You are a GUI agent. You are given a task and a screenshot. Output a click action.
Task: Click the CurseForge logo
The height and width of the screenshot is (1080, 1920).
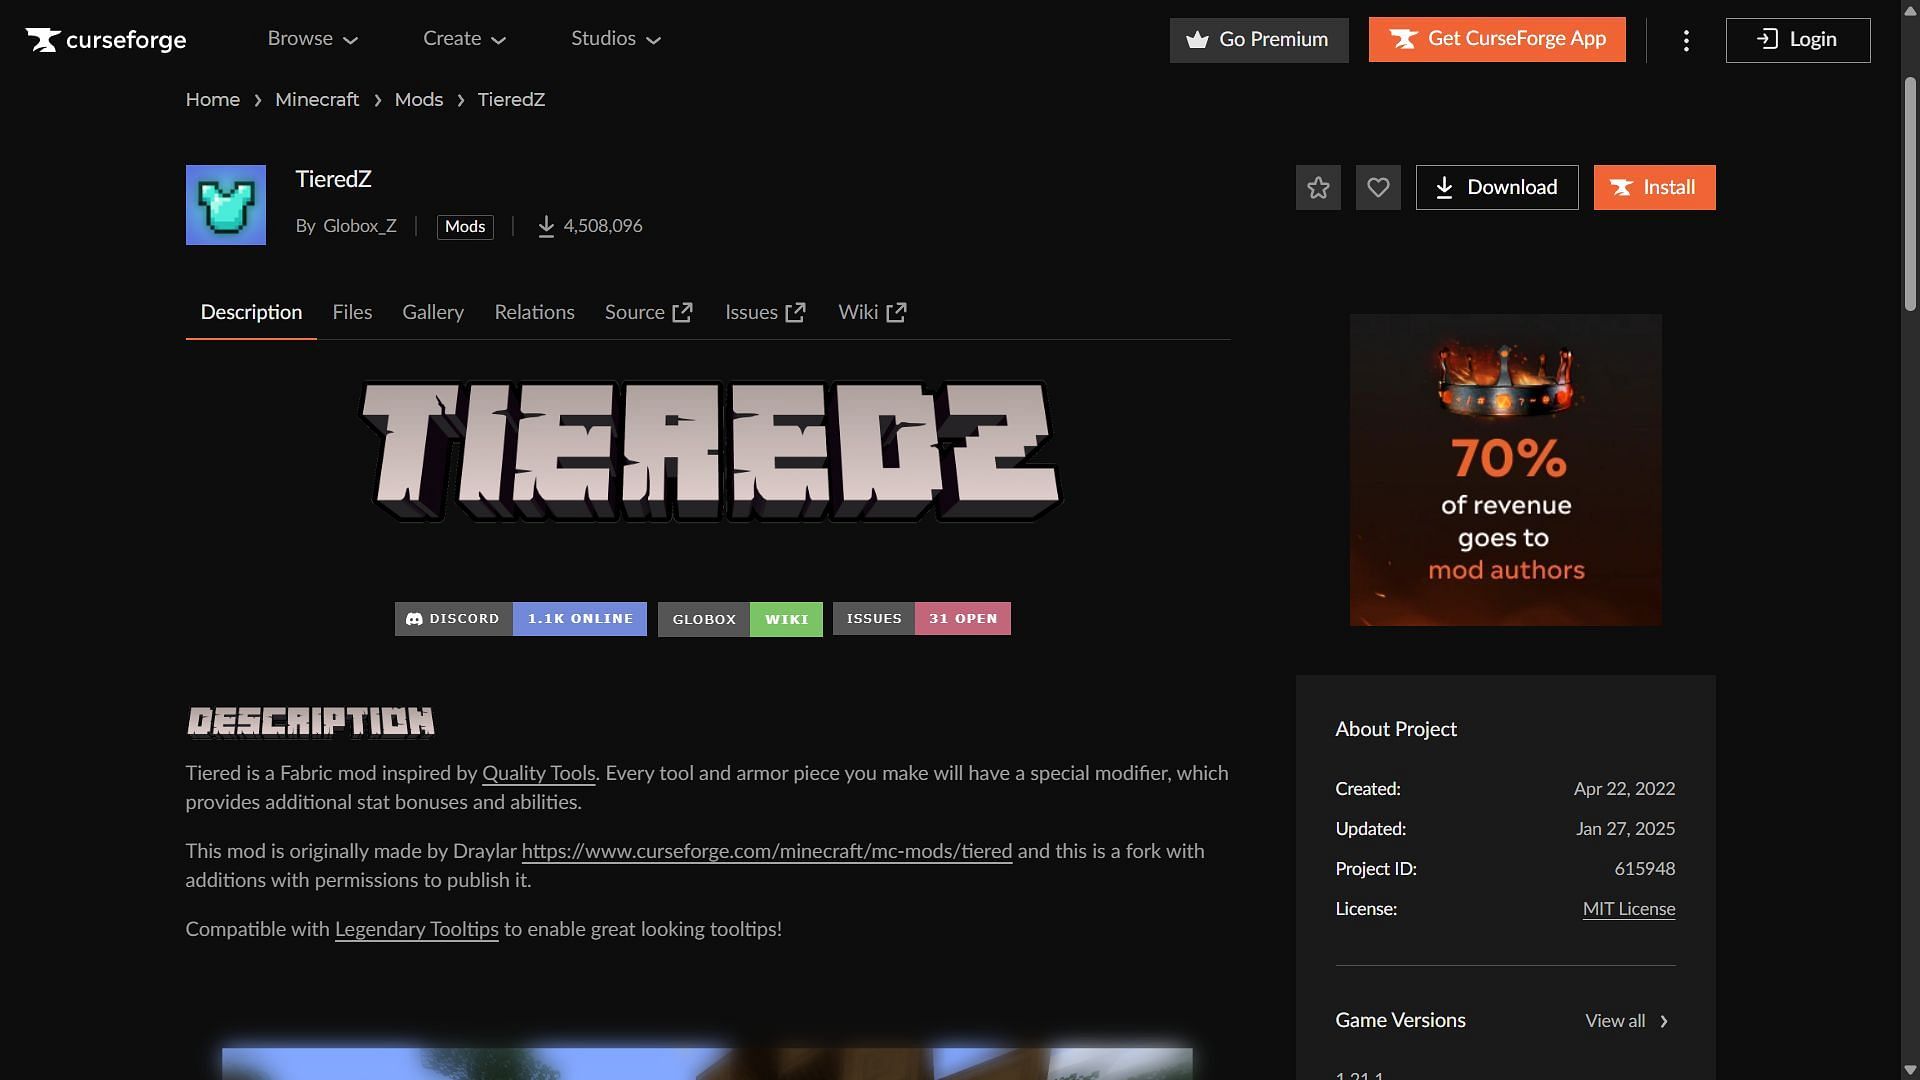pyautogui.click(x=106, y=40)
